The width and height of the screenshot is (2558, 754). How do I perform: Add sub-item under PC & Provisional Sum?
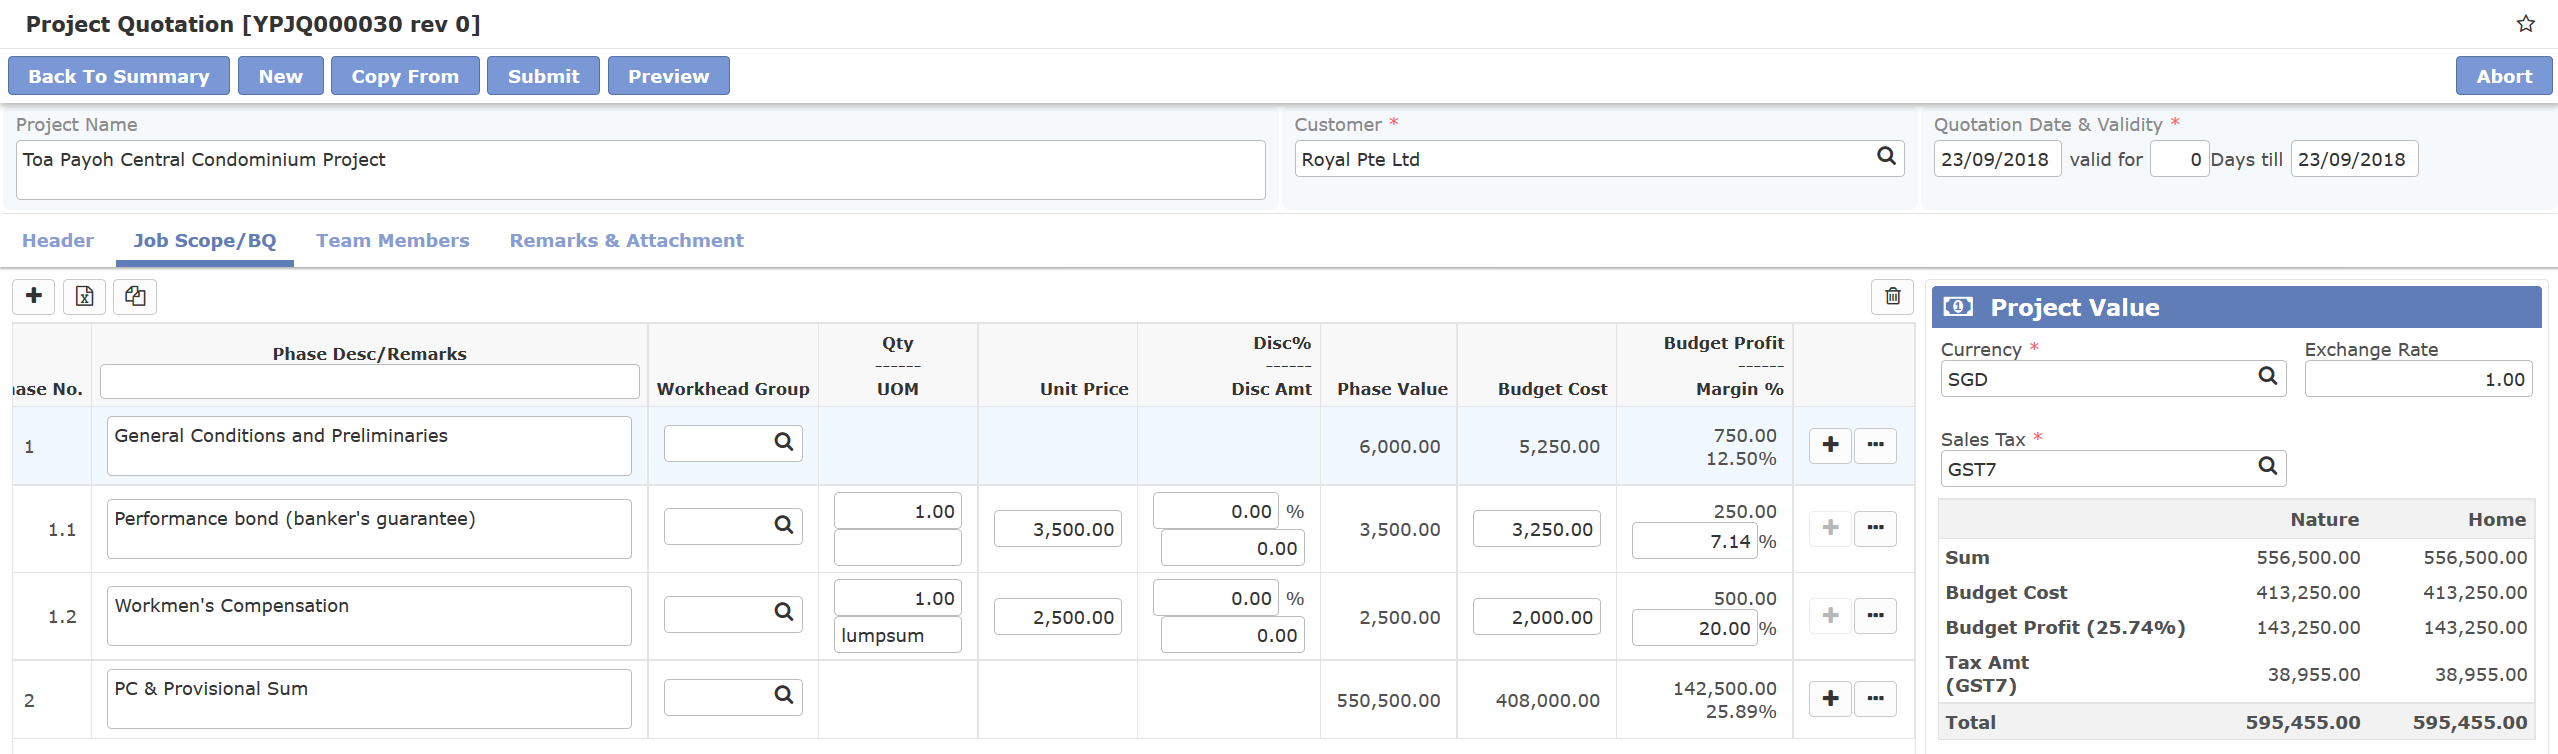(1830, 698)
